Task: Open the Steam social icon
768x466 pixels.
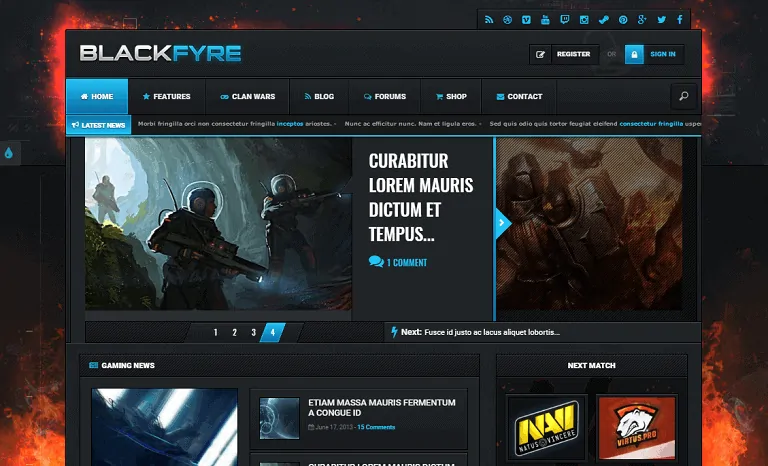Action: click(x=603, y=20)
